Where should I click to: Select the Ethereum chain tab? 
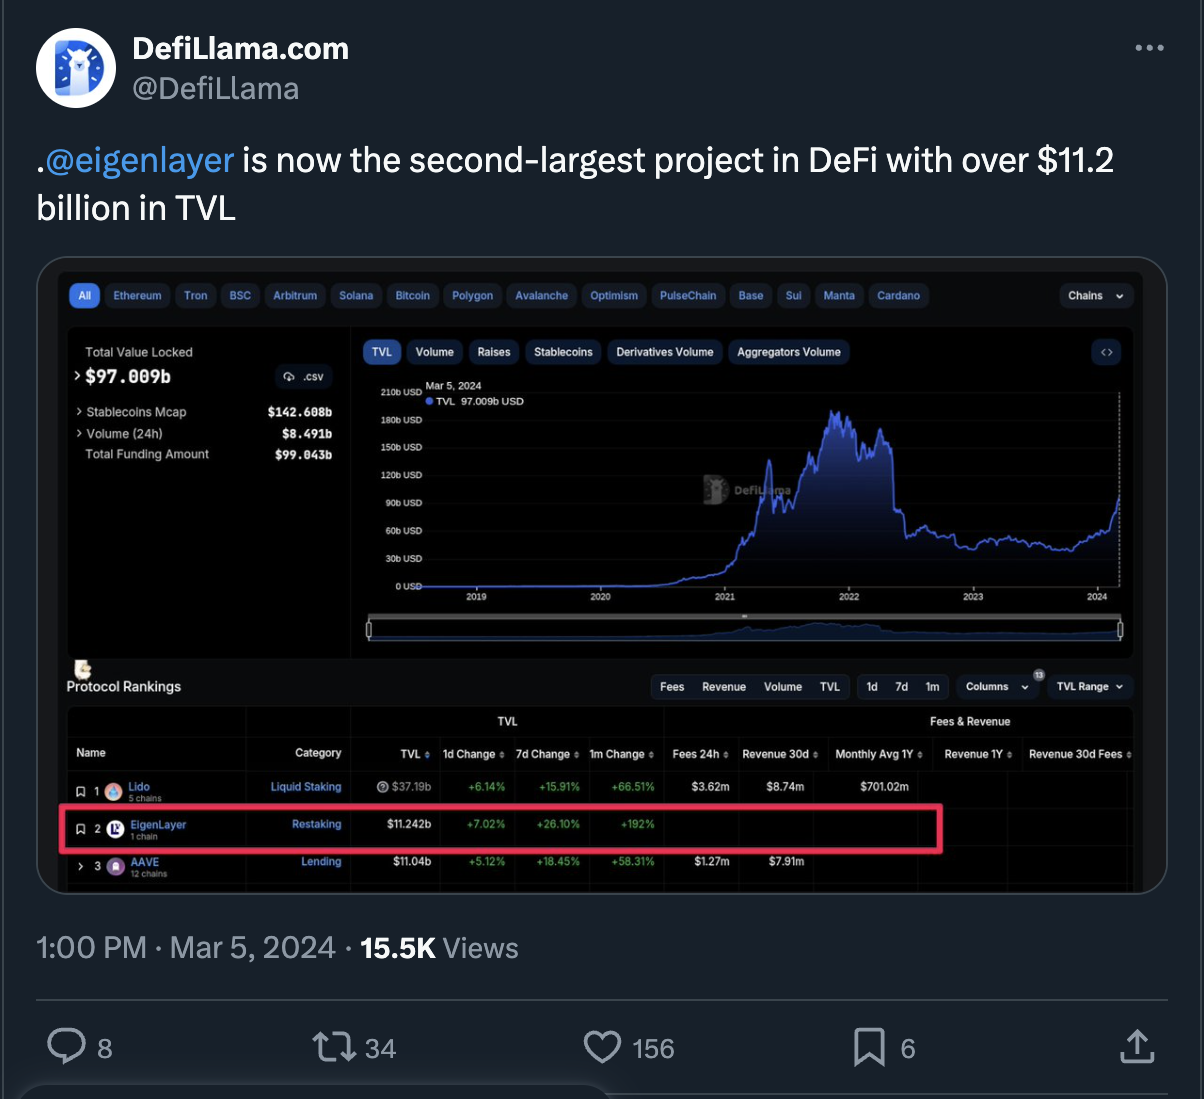tap(137, 296)
